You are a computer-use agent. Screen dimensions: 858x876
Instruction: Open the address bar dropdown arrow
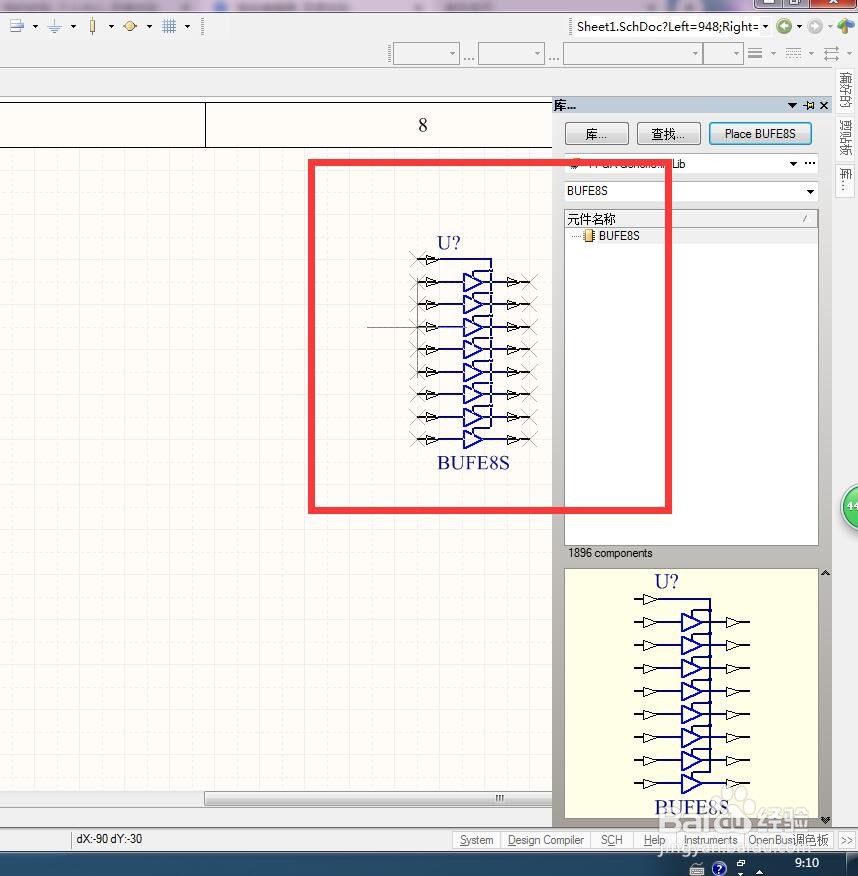click(765, 26)
